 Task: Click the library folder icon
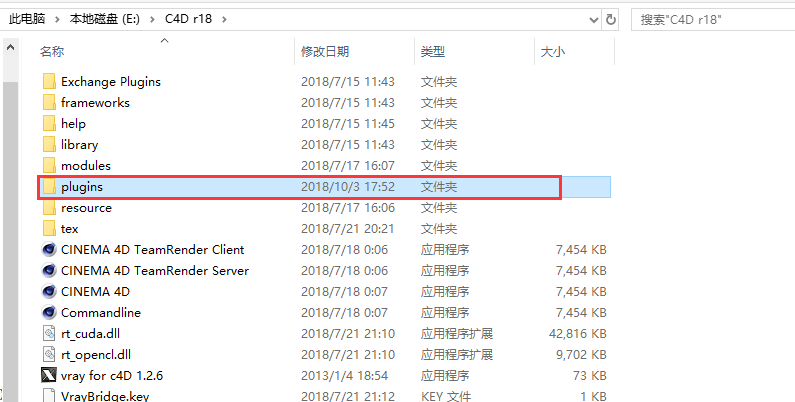49,144
